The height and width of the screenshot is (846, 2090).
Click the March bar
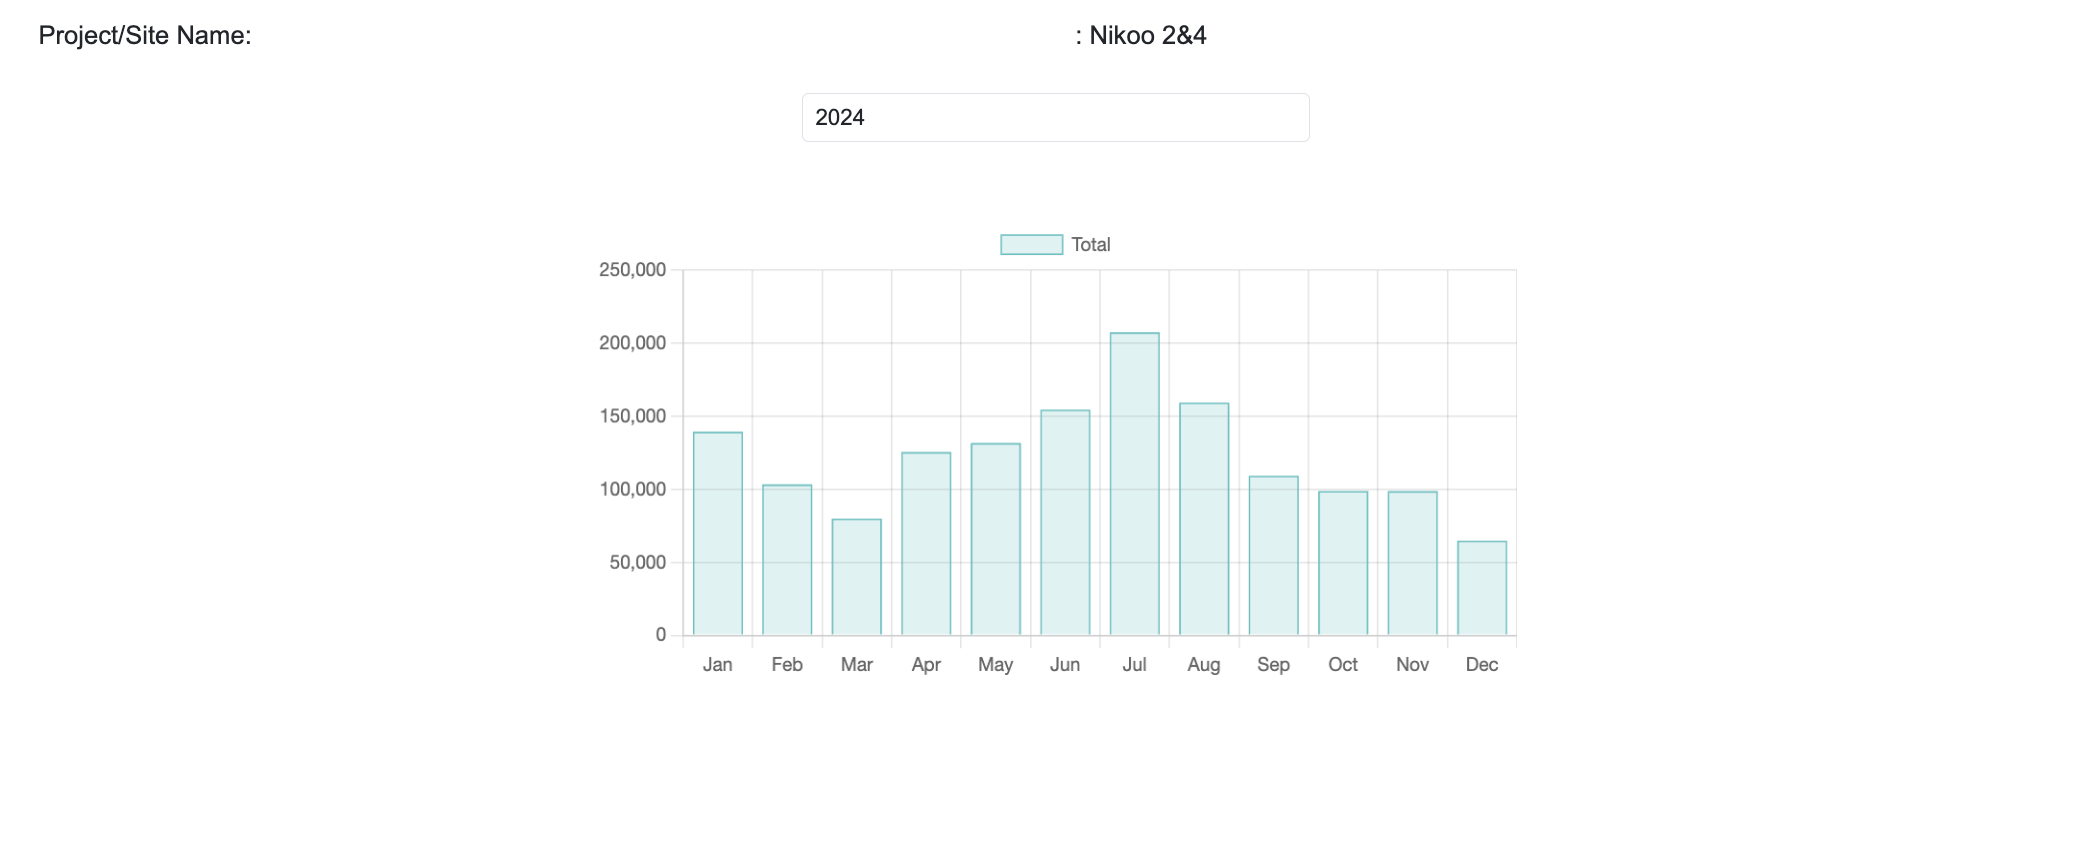[x=856, y=577]
